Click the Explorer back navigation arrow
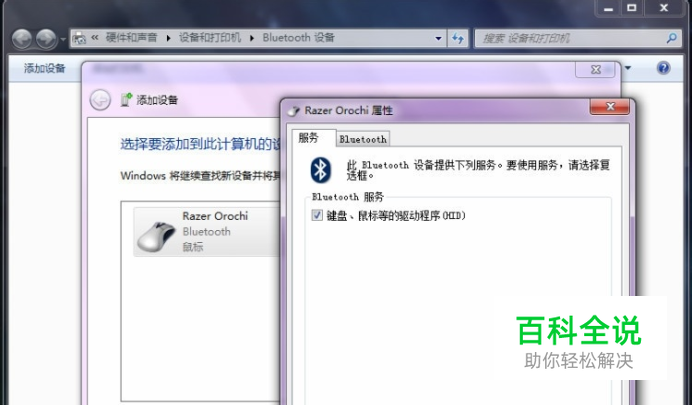Viewport: 692px width, 405px height. click(x=22, y=39)
